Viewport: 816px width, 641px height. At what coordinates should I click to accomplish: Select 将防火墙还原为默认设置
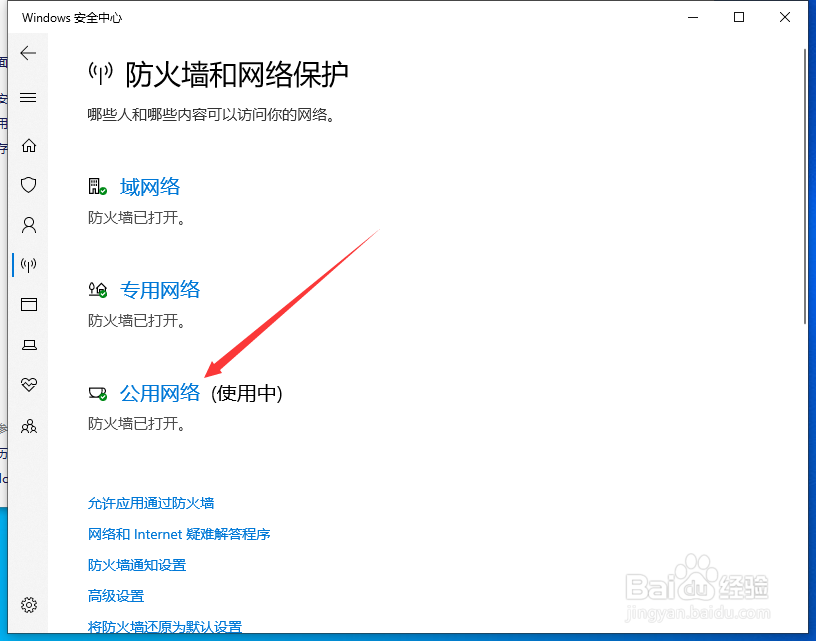tap(164, 625)
